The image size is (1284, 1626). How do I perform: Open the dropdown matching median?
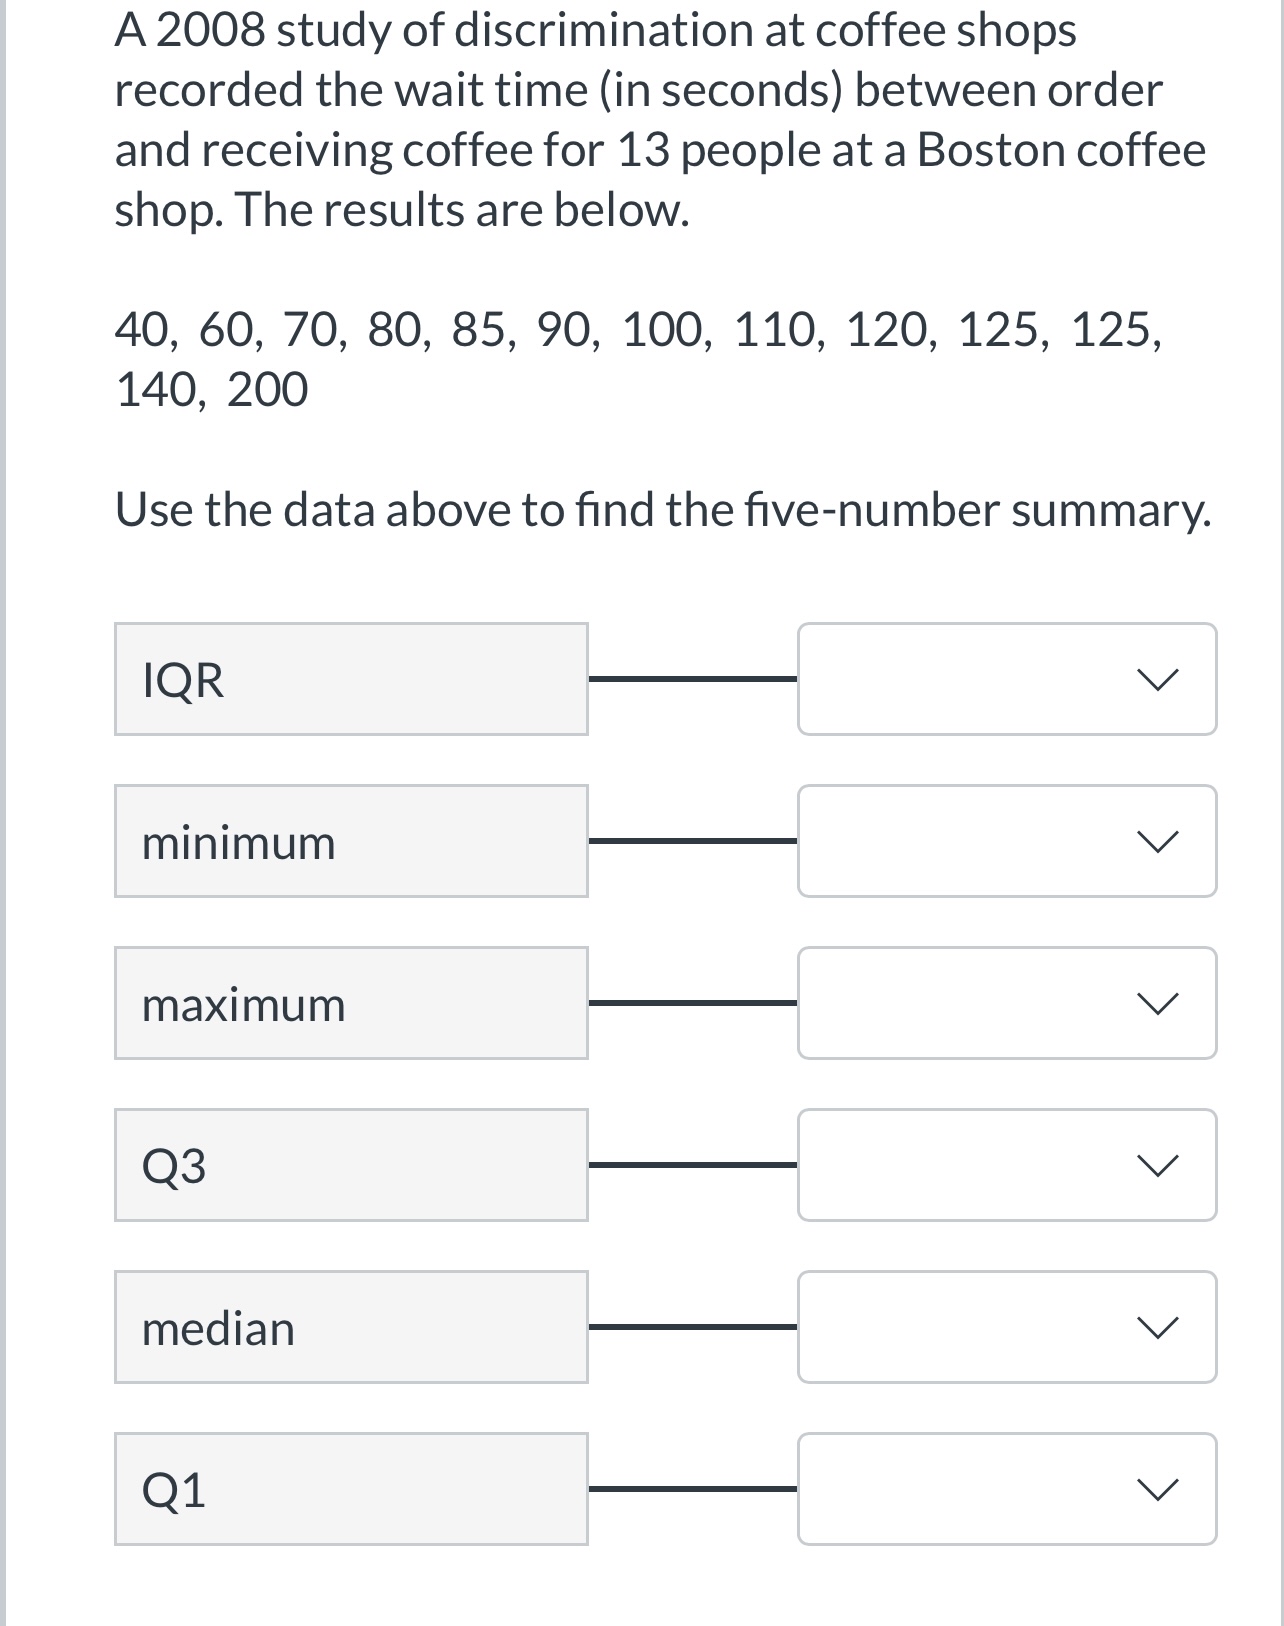point(1007,1327)
